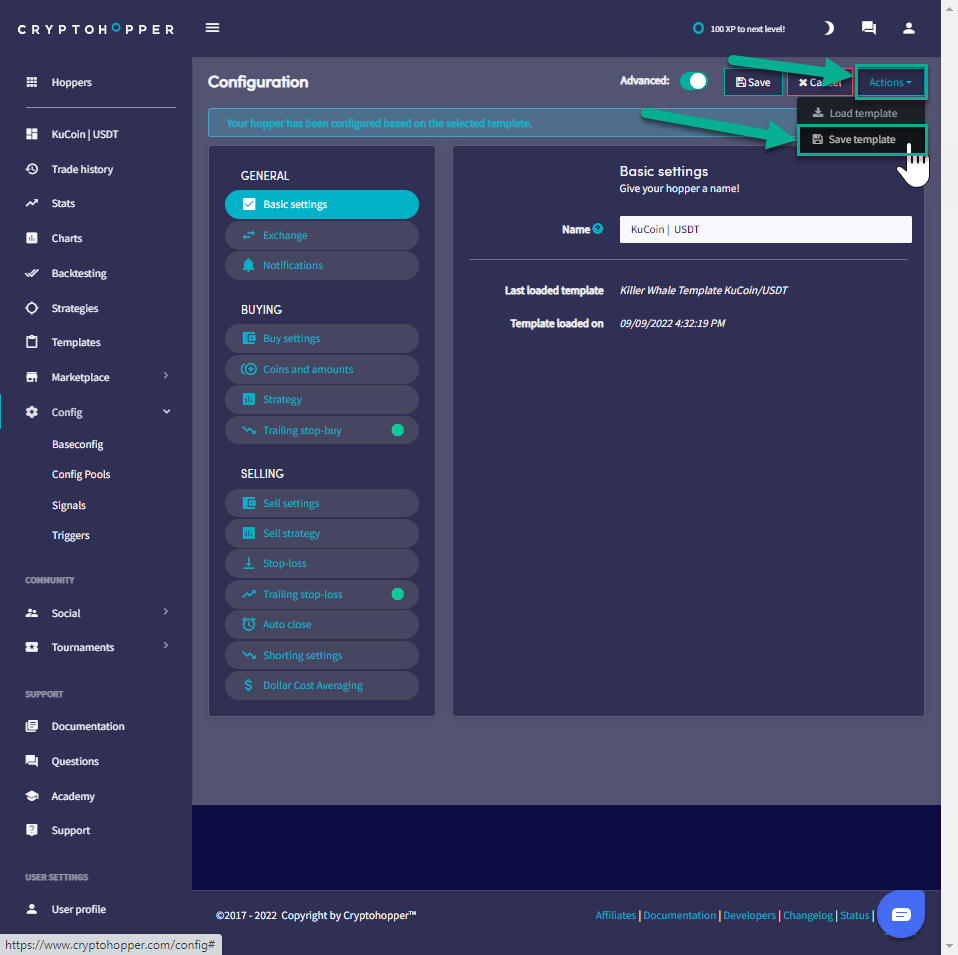Image resolution: width=958 pixels, height=955 pixels.
Task: Click the Hoppers grid icon
Action: pyautogui.click(x=32, y=82)
